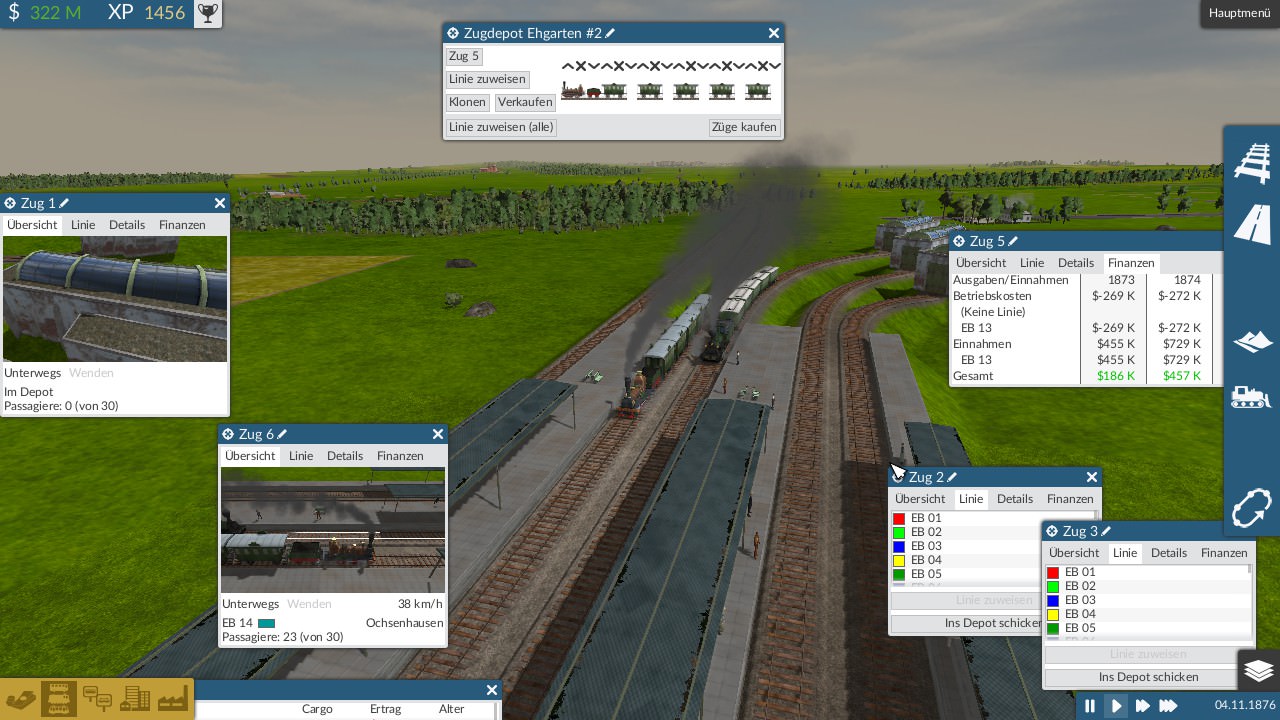Open the line manager loop icon
The height and width of the screenshot is (720, 1280).
[x=1252, y=508]
